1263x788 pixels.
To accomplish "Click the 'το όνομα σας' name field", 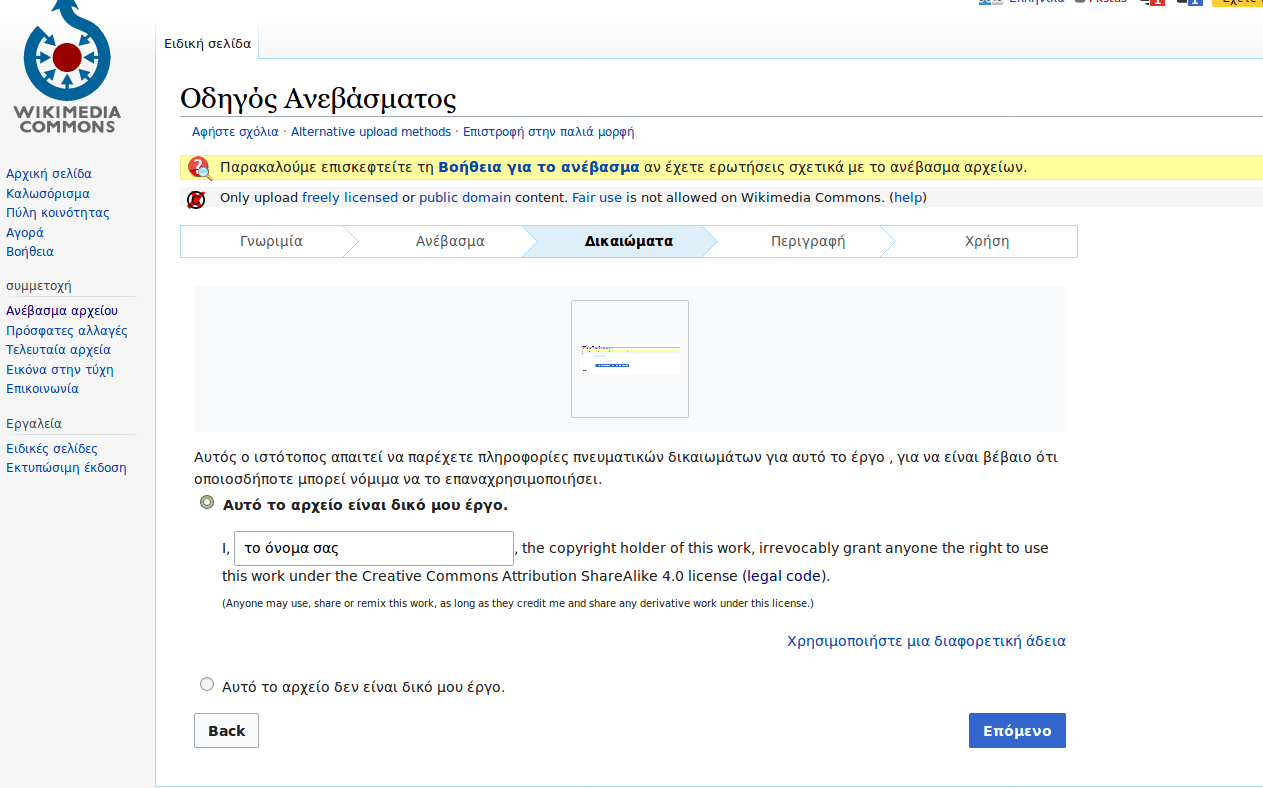I will (x=373, y=548).
